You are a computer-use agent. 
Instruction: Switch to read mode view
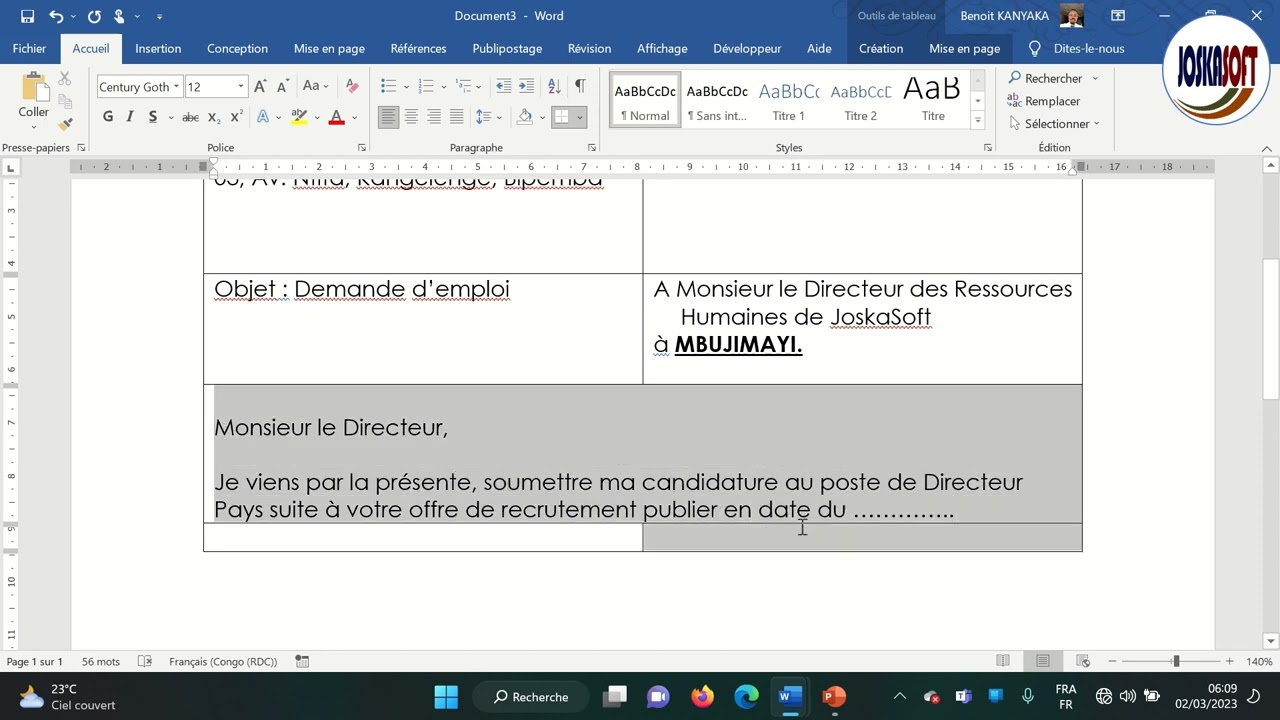click(x=1003, y=661)
